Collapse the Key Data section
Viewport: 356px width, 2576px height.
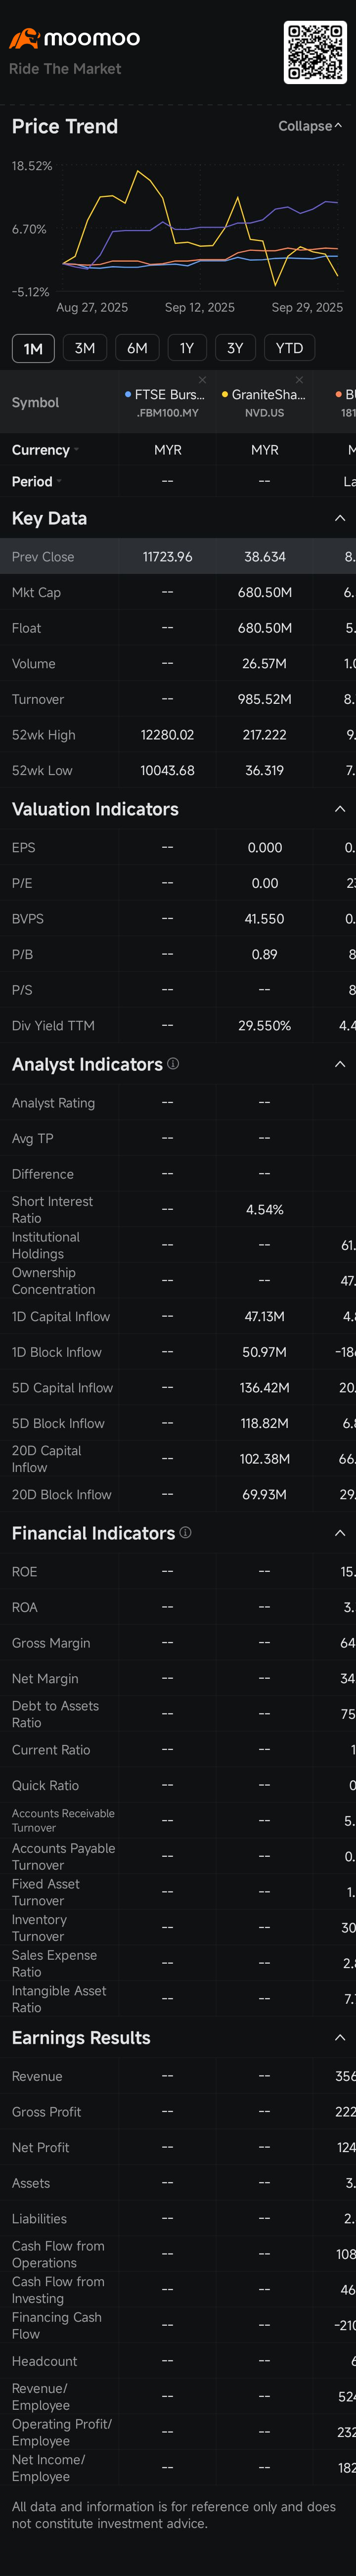(340, 518)
